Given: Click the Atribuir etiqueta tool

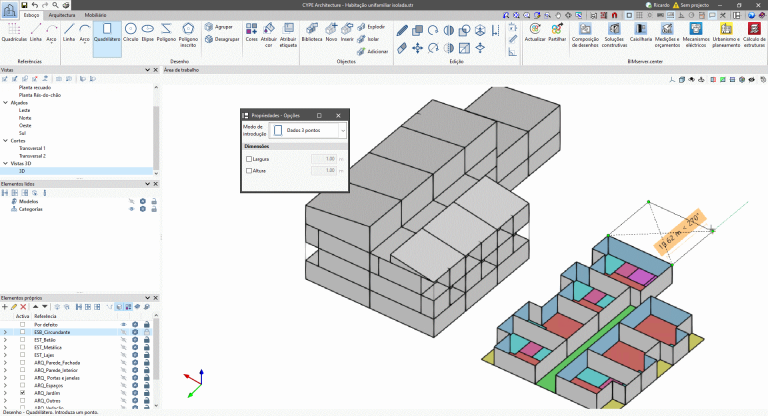Looking at the screenshot, I should point(288,35).
